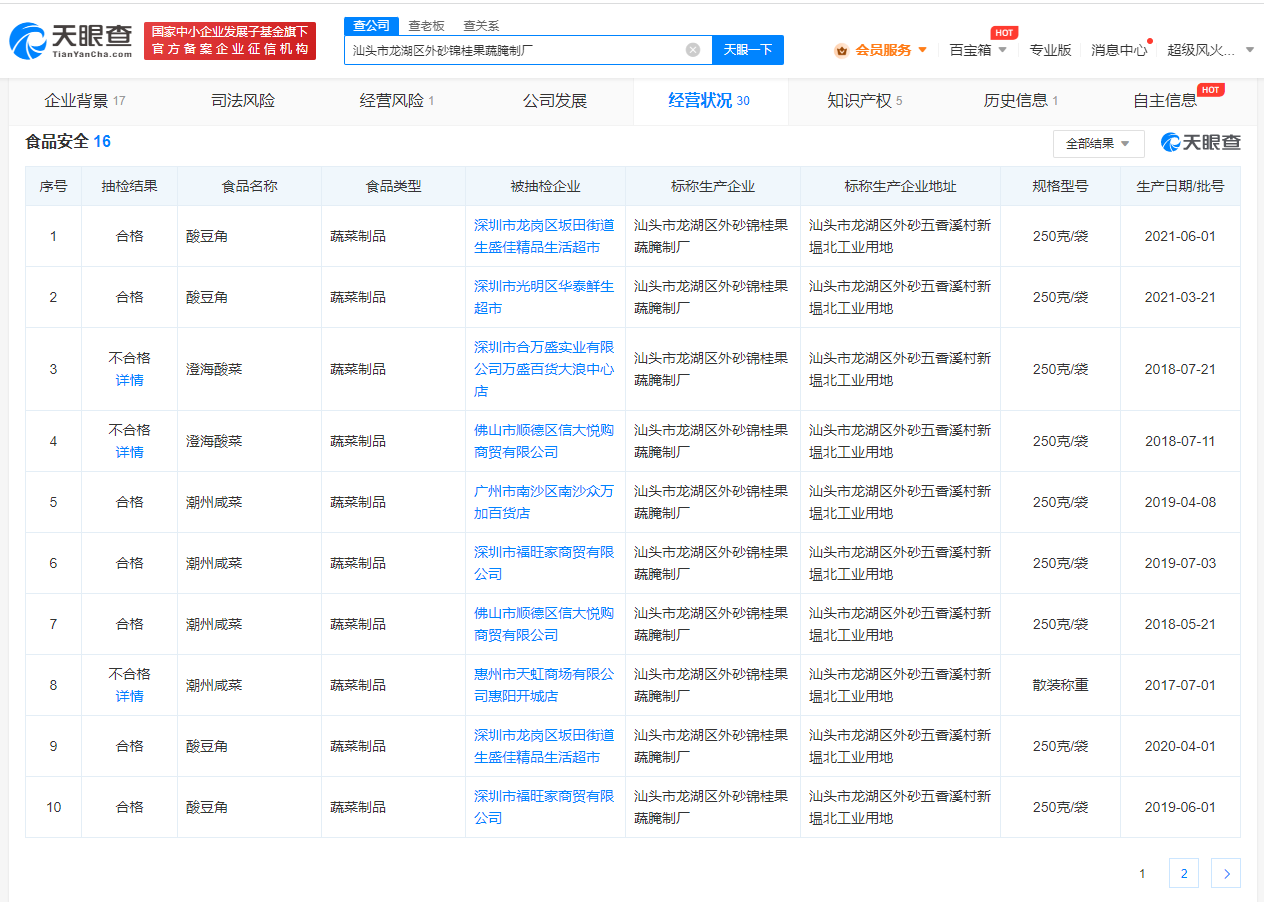Screen dimensions: 1264x902
Task: Open 深圳市光明区华泰鲜生超市 link
Action: [x=544, y=297]
